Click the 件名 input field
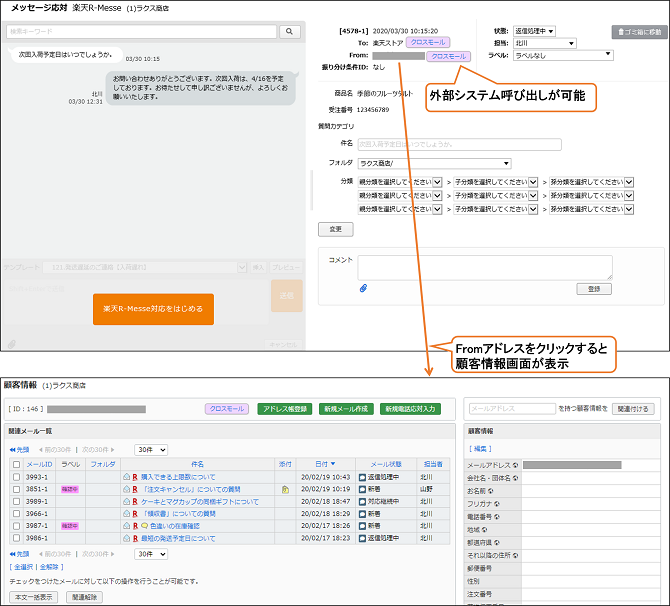 click(x=459, y=144)
